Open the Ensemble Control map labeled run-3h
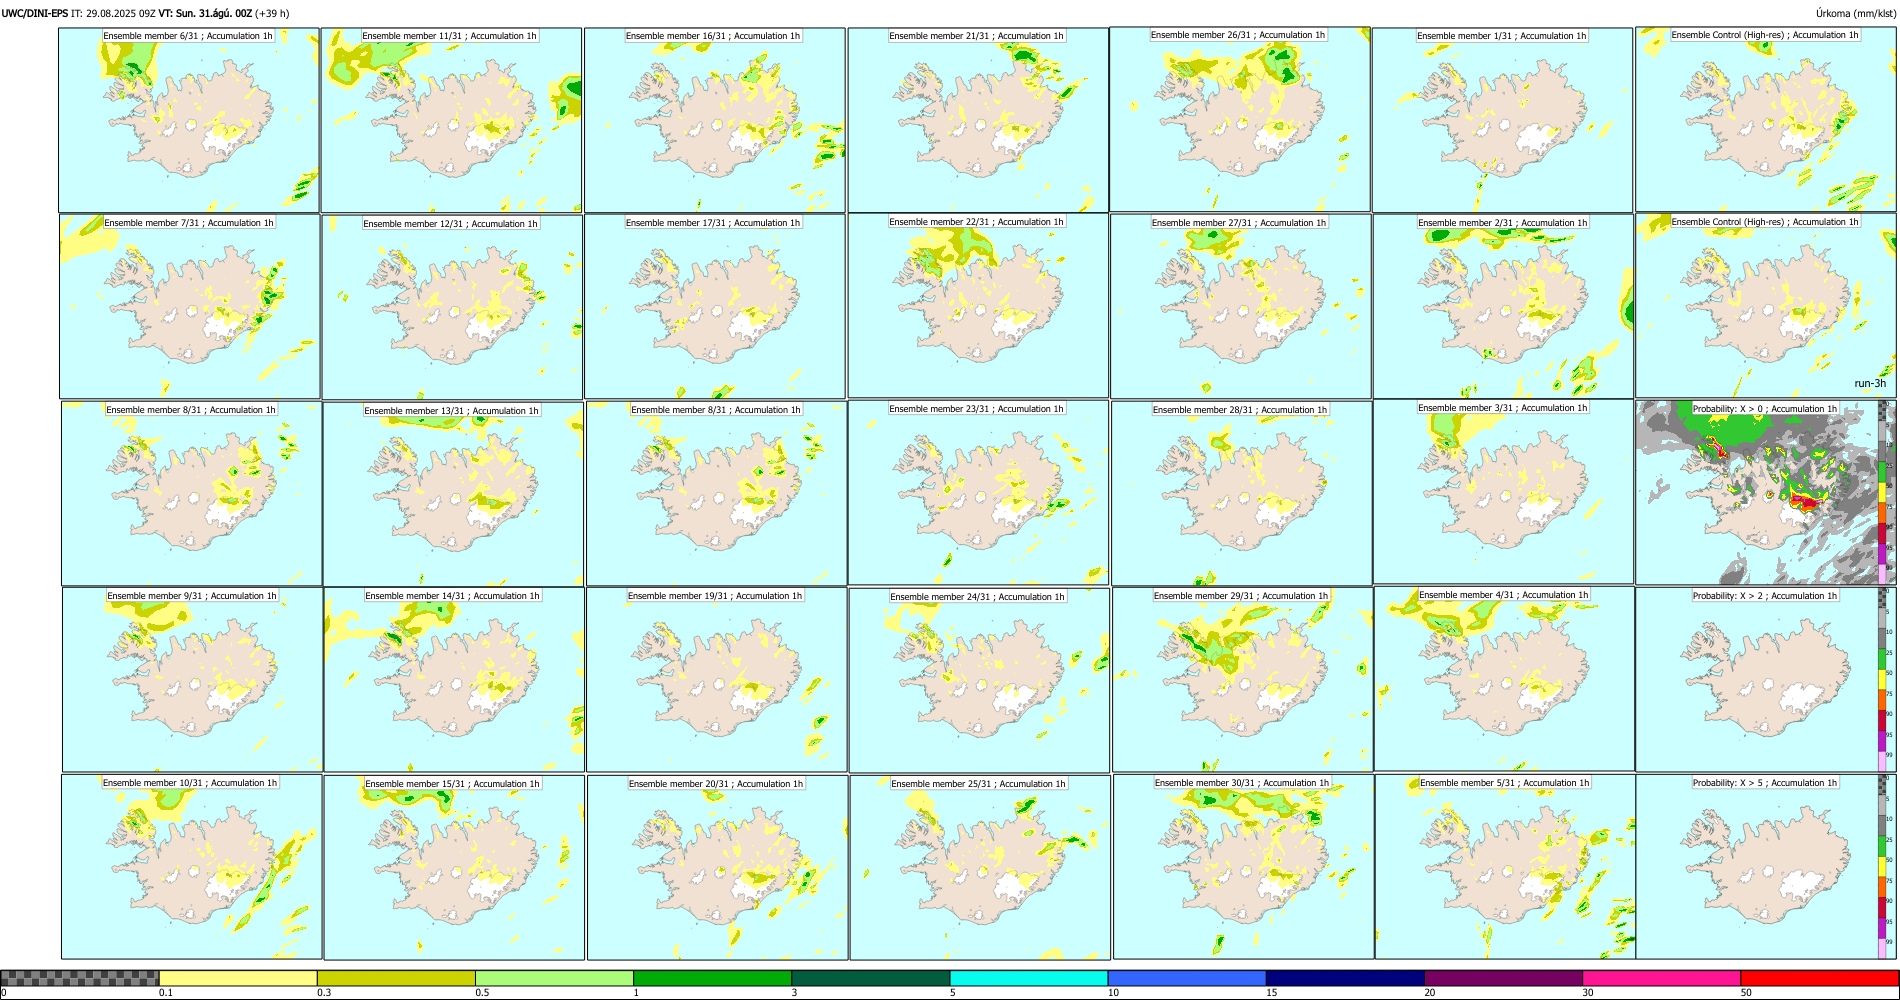 pos(1765,306)
